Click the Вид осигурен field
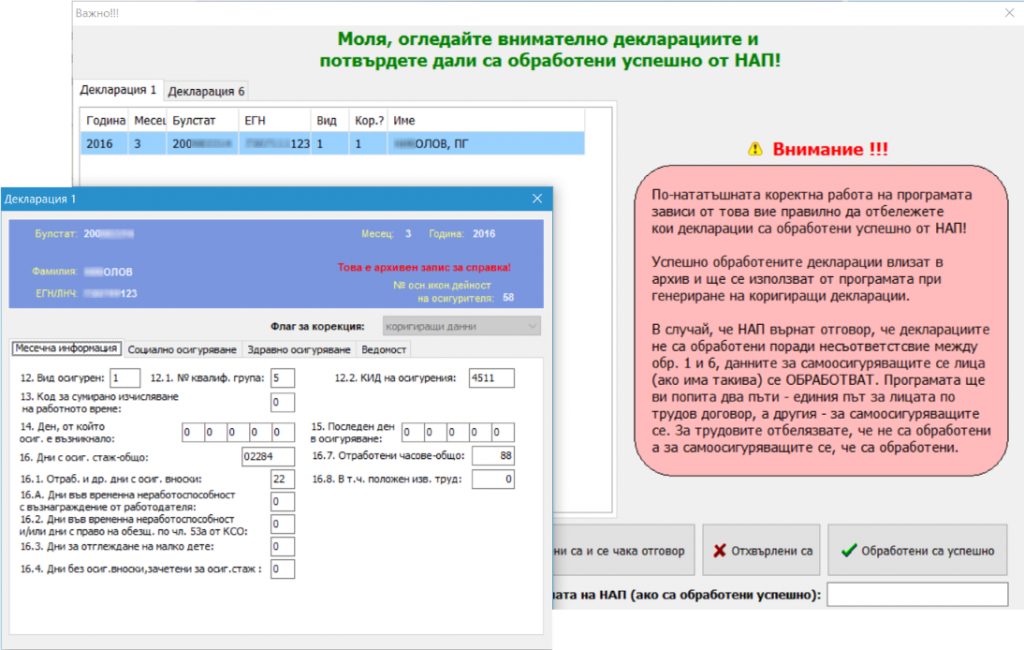1024x650 pixels. pyautogui.click(x=125, y=378)
